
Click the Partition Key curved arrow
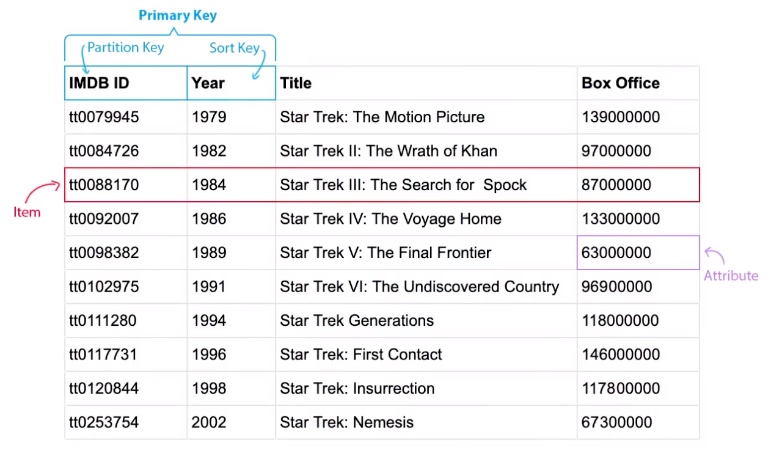click(84, 59)
